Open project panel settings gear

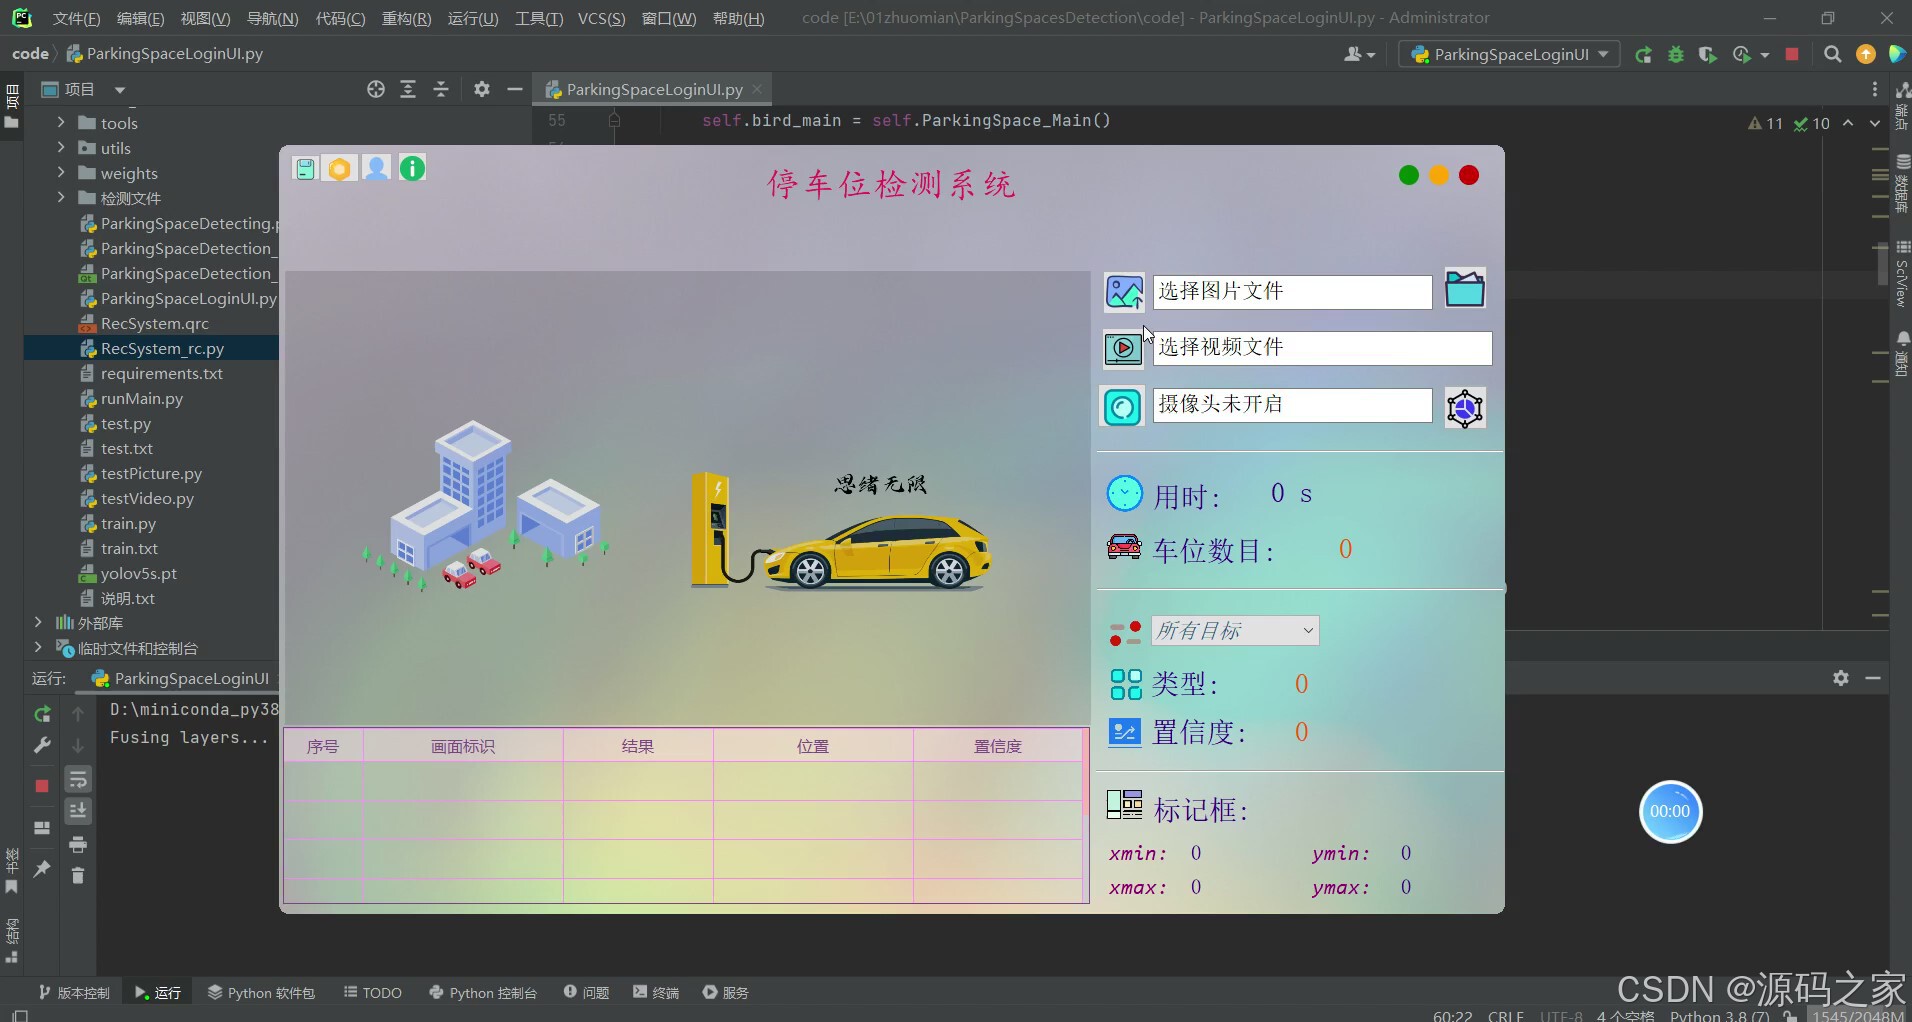pyautogui.click(x=482, y=89)
